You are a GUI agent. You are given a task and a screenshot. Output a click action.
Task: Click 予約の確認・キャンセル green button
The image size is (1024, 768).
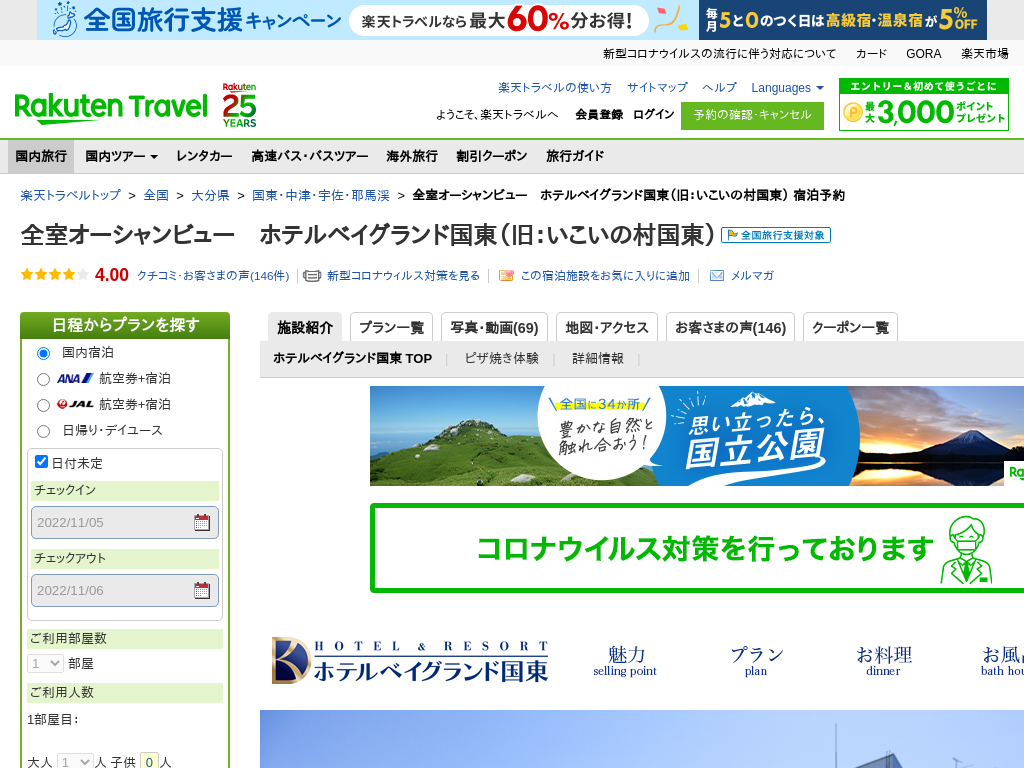[752, 116]
